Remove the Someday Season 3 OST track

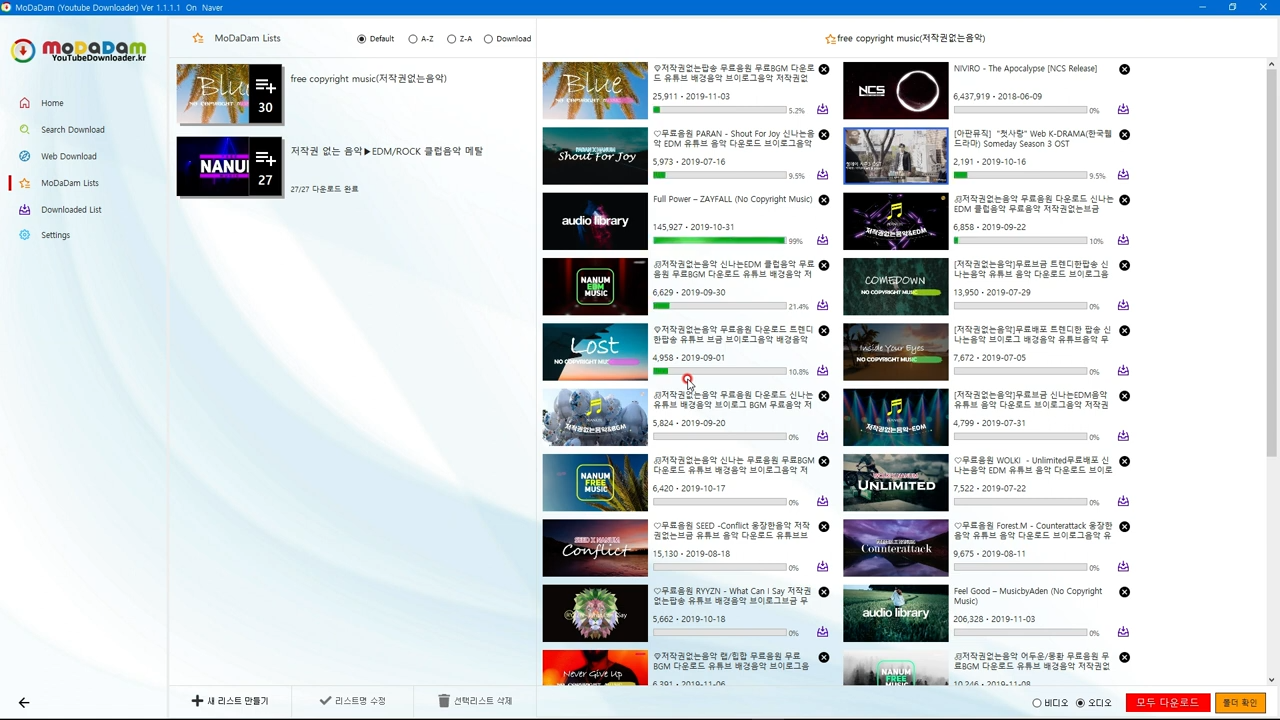click(x=1124, y=135)
